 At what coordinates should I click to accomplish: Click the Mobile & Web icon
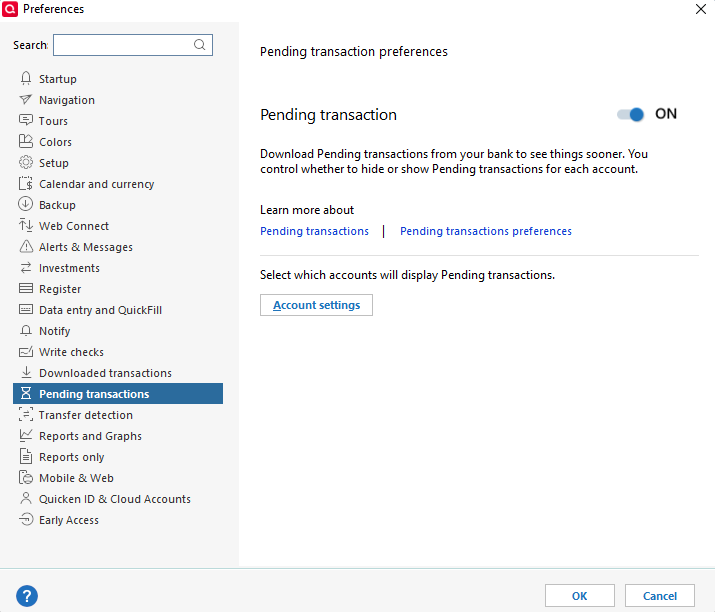(x=26, y=477)
